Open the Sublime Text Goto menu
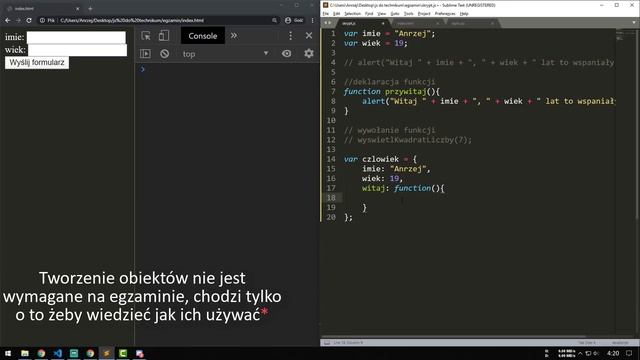This screenshot has height=360, width=640. tap(395, 13)
